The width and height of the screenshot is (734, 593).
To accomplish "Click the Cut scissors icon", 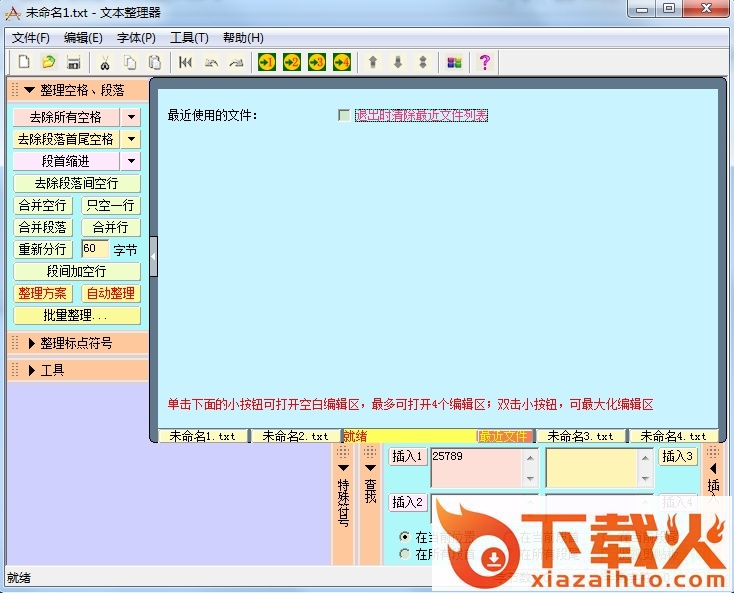I will 104,62.
